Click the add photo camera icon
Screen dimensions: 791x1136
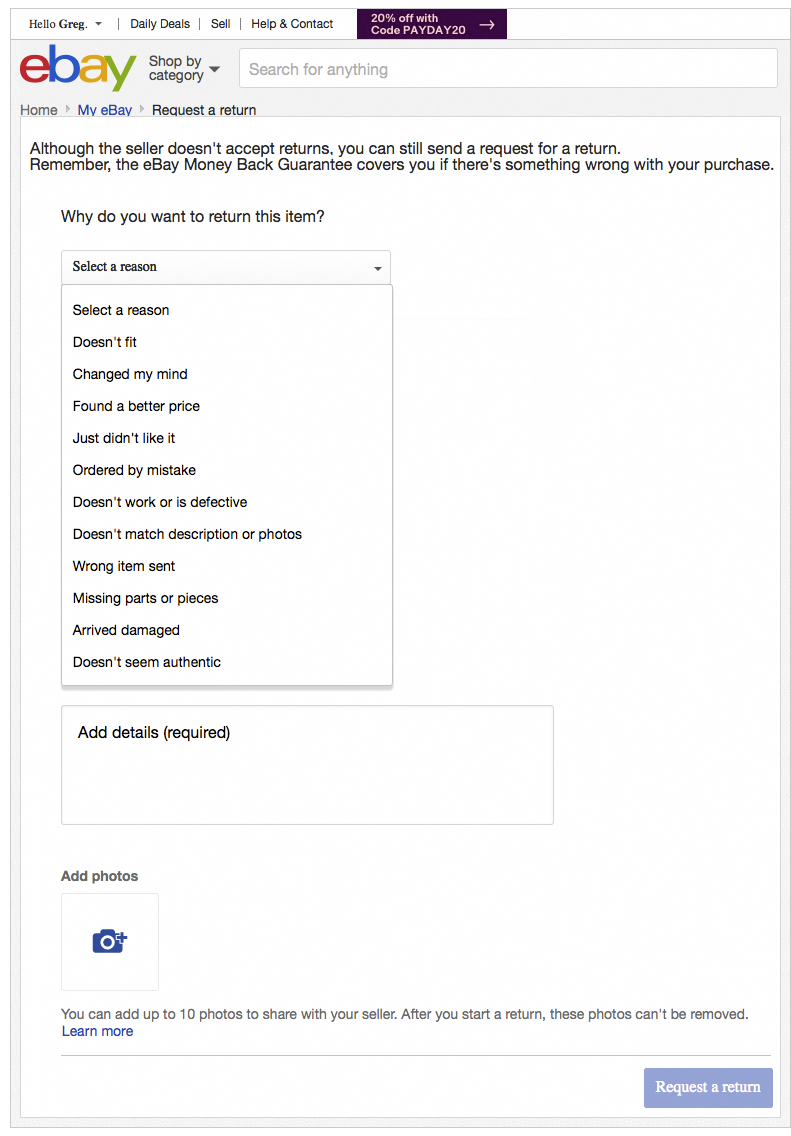tap(110, 942)
